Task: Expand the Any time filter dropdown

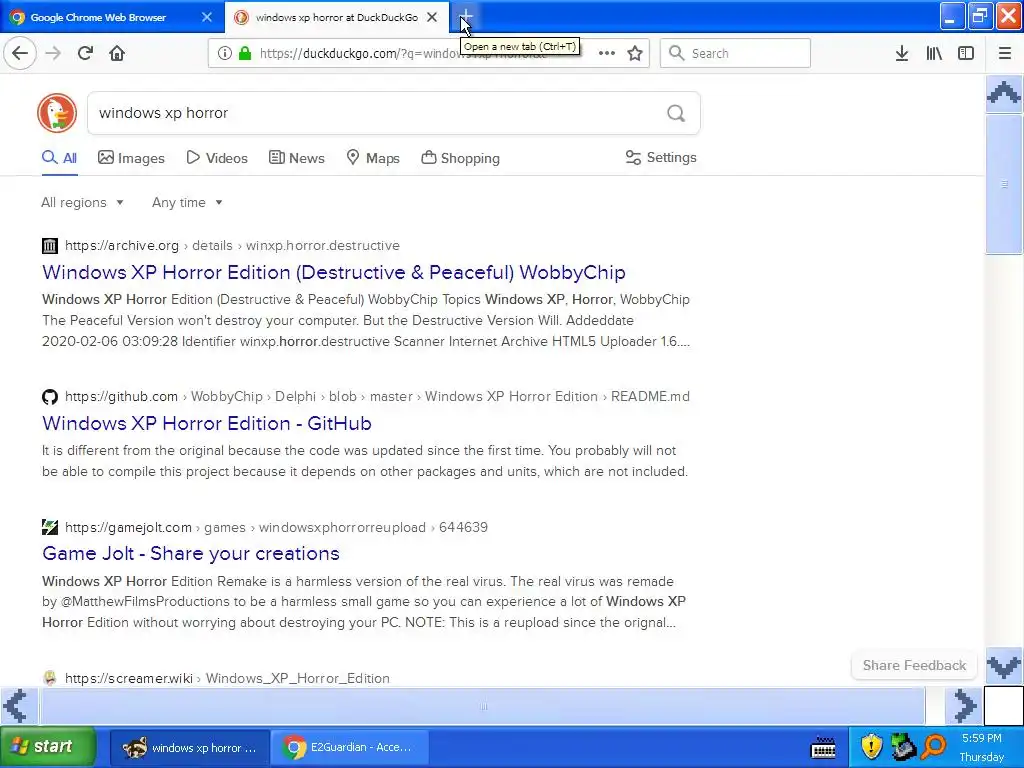Action: click(x=187, y=202)
